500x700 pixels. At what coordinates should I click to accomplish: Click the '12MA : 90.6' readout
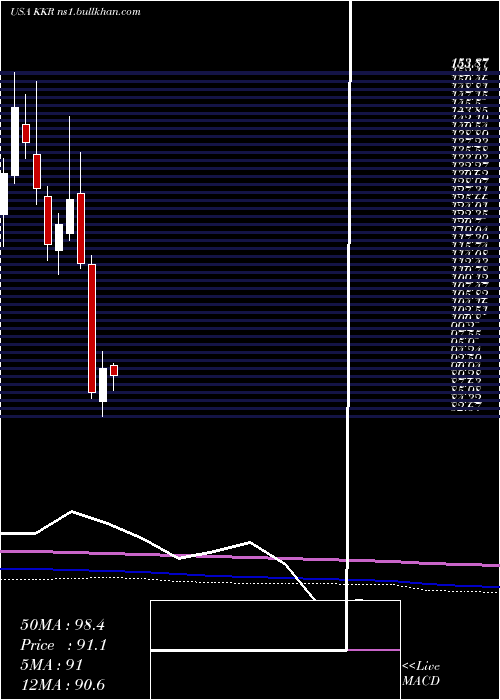click(63, 685)
